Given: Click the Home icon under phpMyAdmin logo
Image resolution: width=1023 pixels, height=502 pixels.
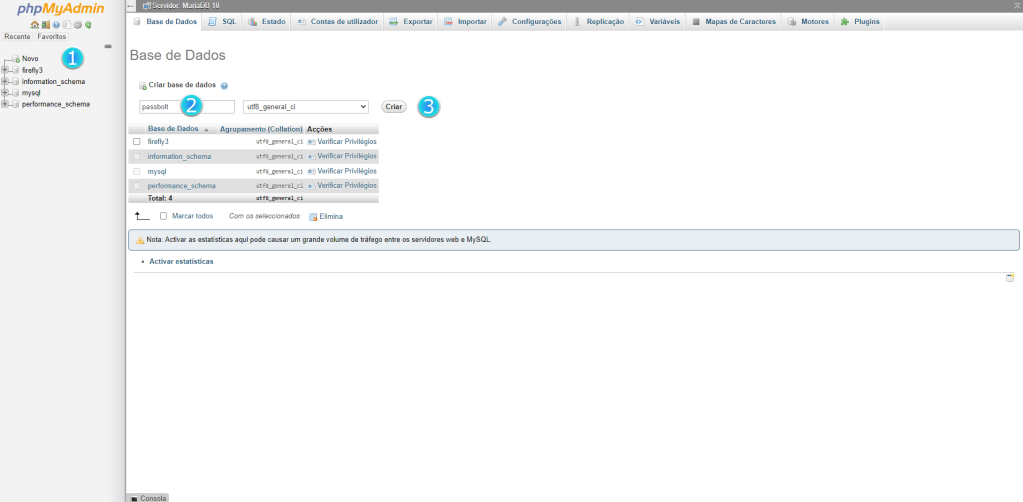Looking at the screenshot, I should pos(34,24).
